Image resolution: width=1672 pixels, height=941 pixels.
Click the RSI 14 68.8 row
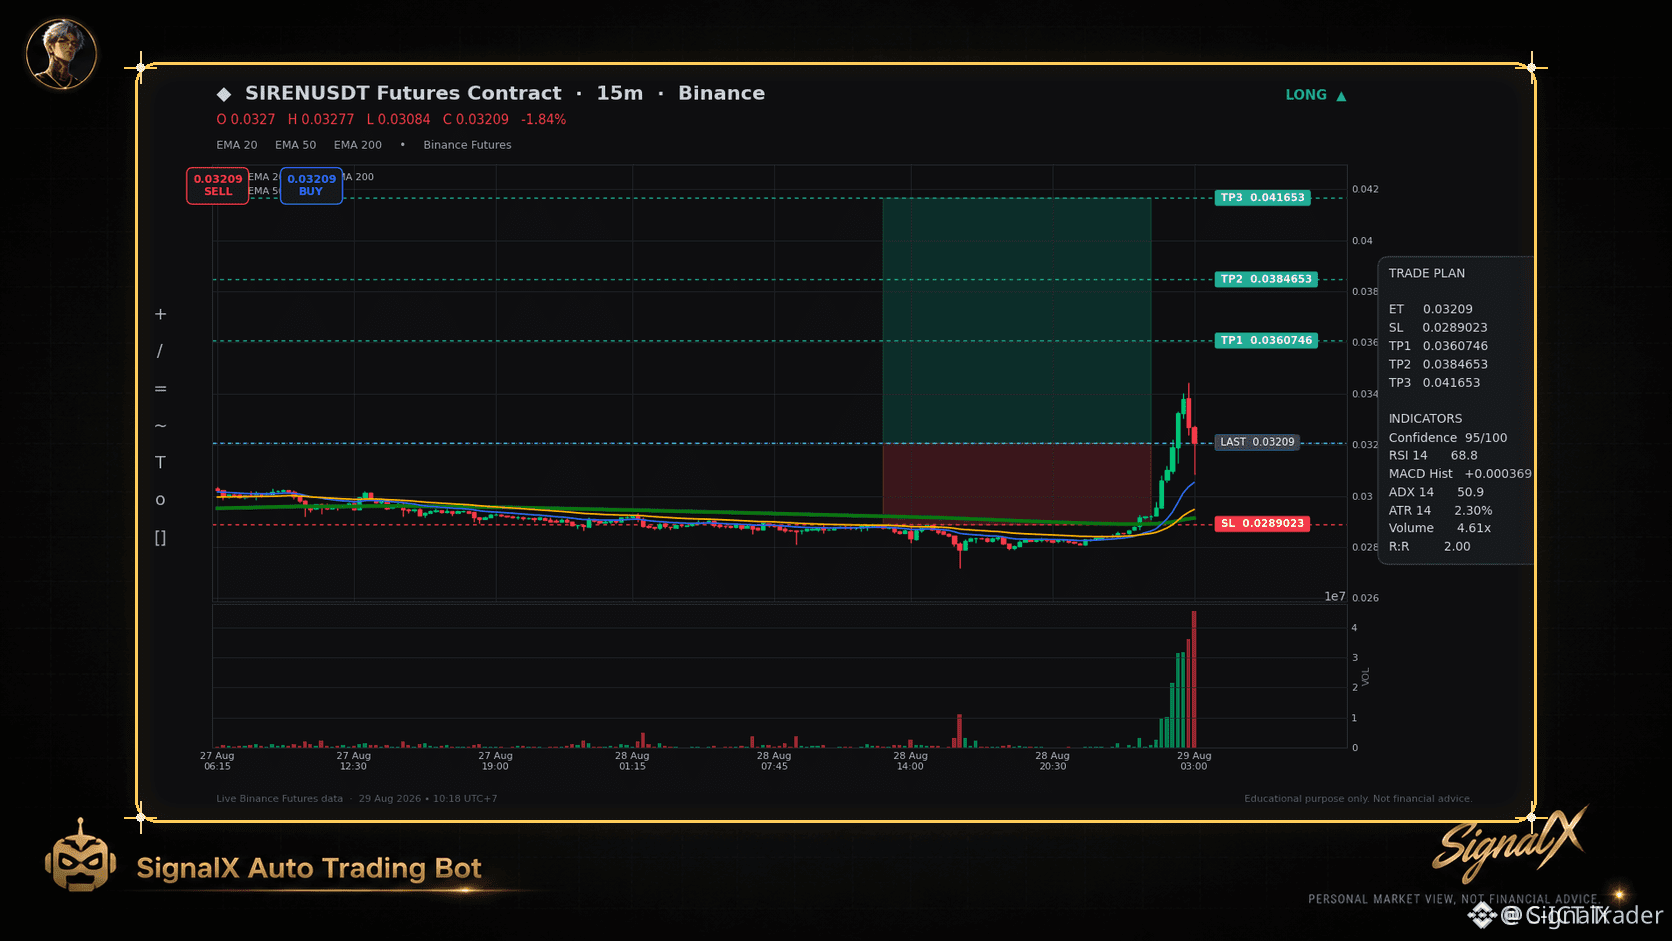click(1433, 455)
